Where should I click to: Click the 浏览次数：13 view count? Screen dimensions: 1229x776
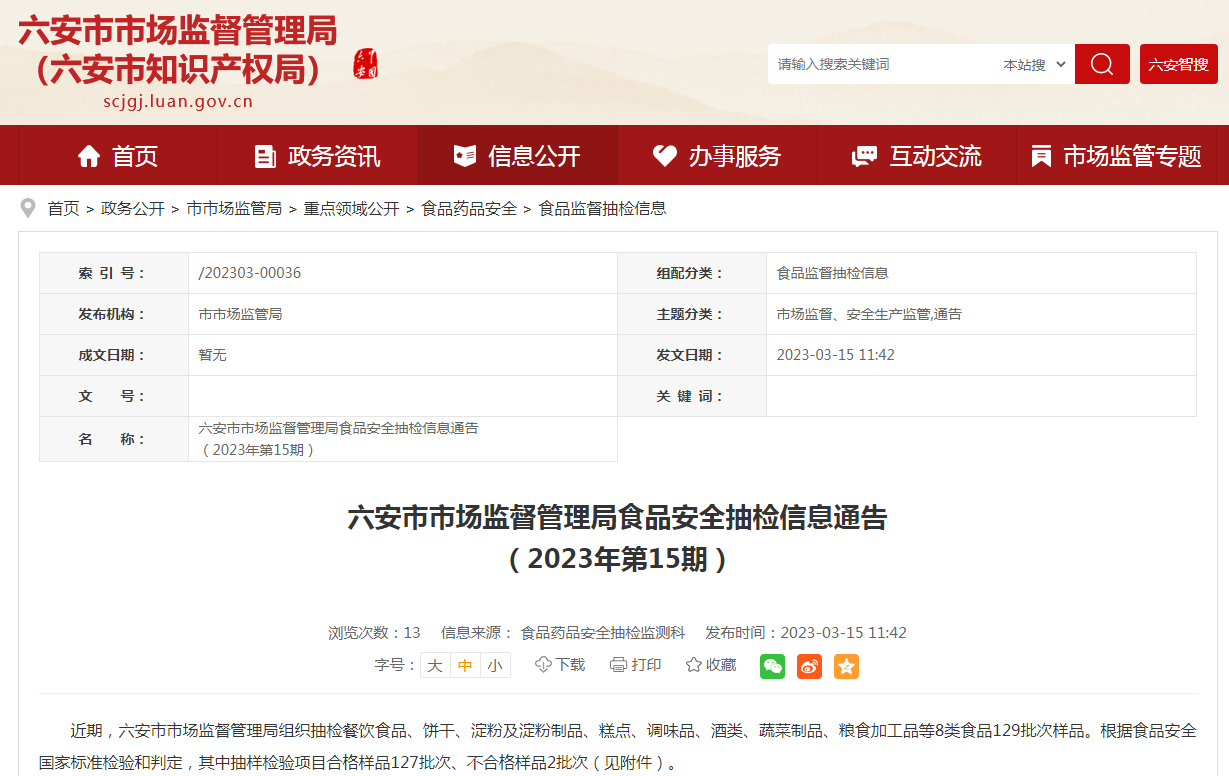(x=374, y=633)
